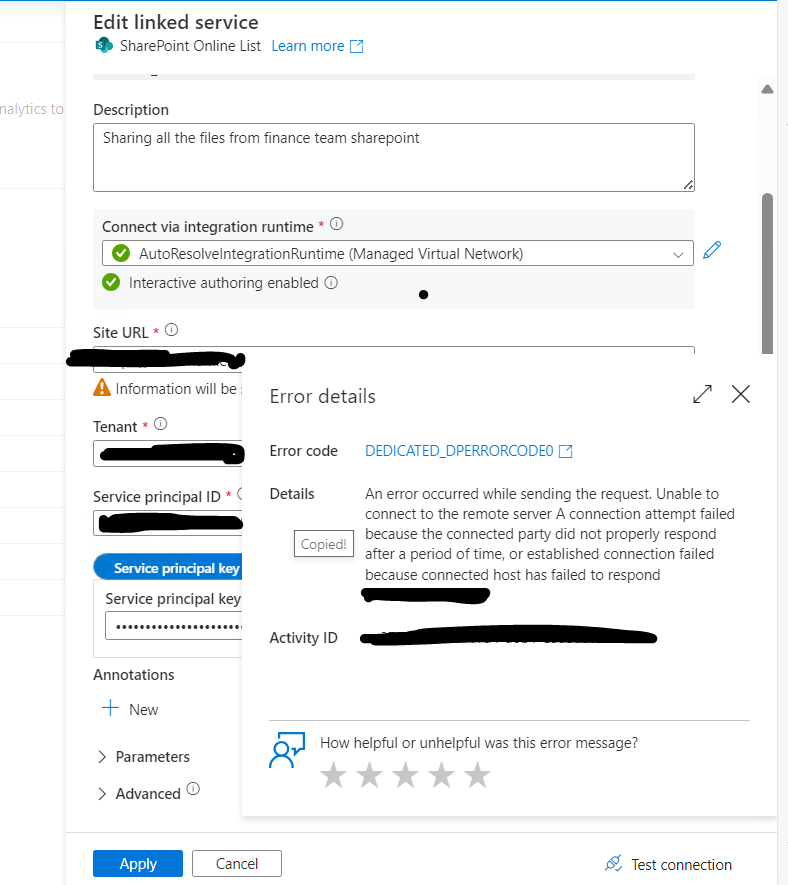Image resolution: width=788 pixels, height=885 pixels.
Task: Click the info icon next to Tenant
Action: click(161, 424)
